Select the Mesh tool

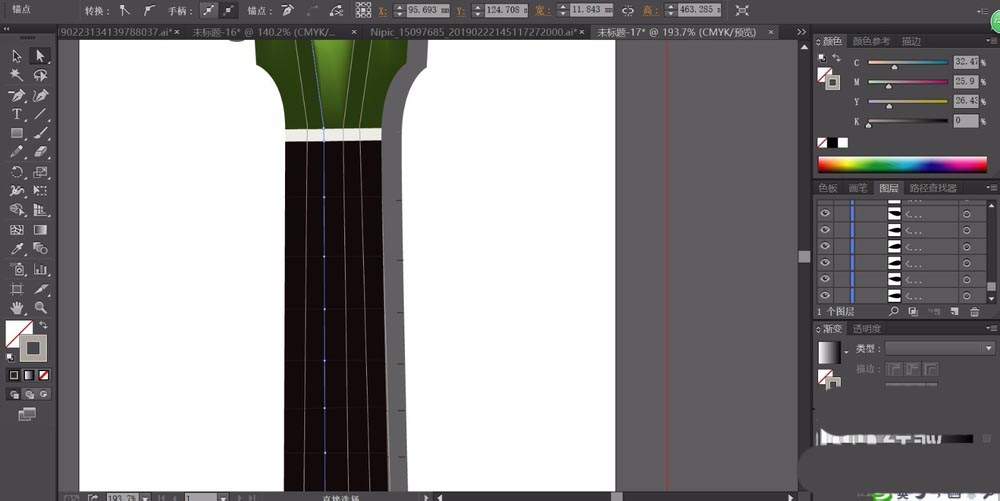click(x=17, y=229)
